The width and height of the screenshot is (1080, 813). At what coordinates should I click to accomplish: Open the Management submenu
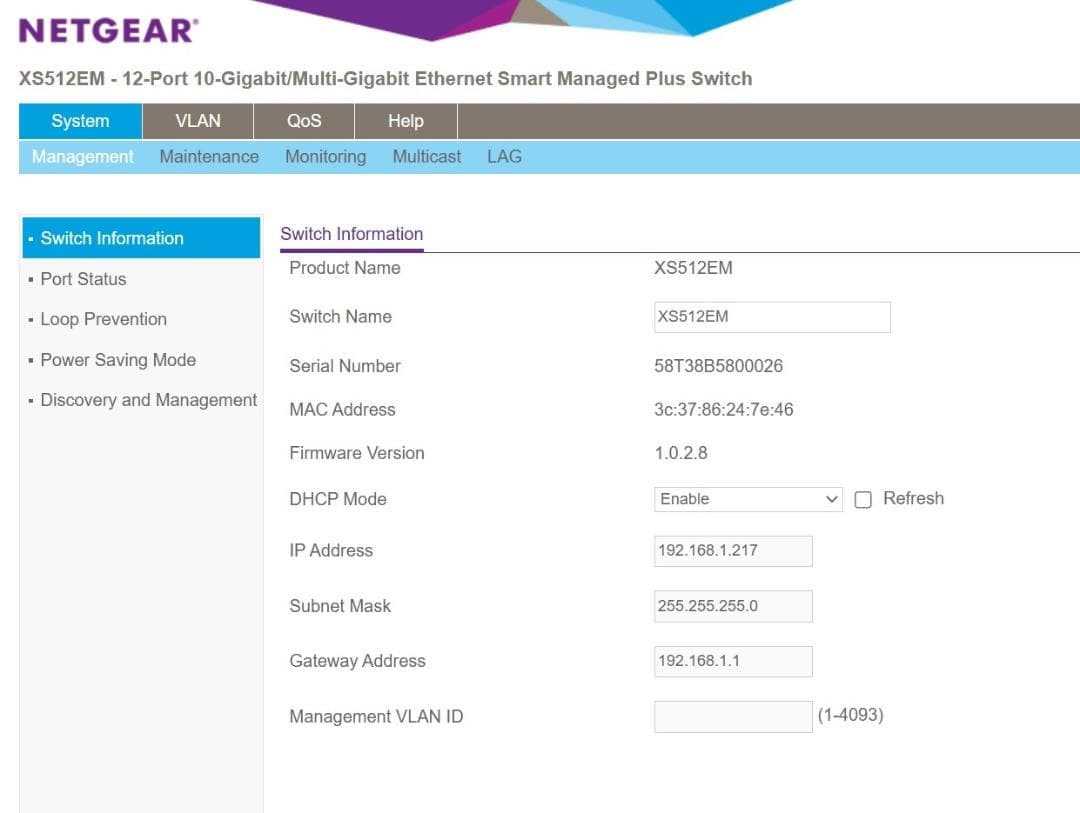point(82,157)
